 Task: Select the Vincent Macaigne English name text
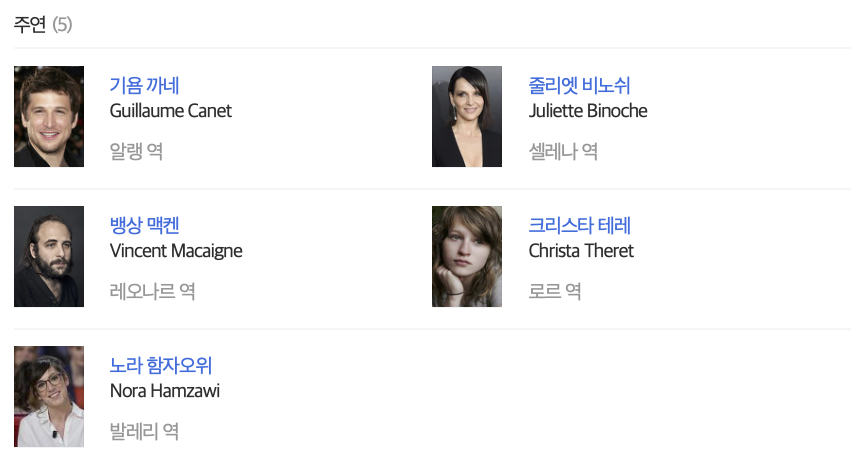(176, 251)
